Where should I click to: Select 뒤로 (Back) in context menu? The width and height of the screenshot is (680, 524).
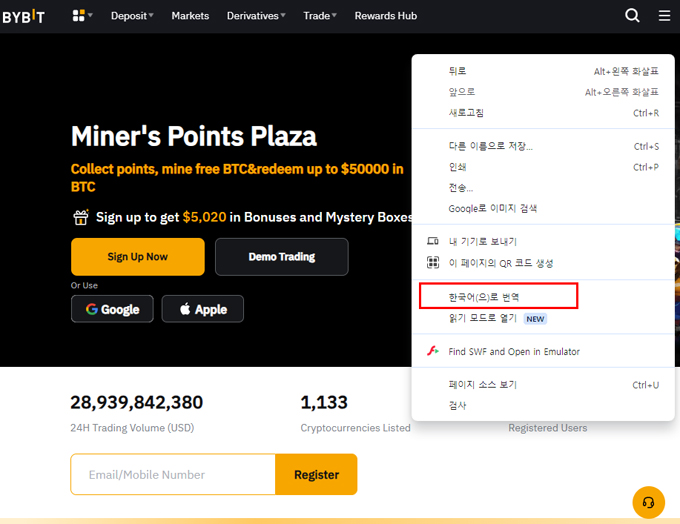click(x=543, y=71)
